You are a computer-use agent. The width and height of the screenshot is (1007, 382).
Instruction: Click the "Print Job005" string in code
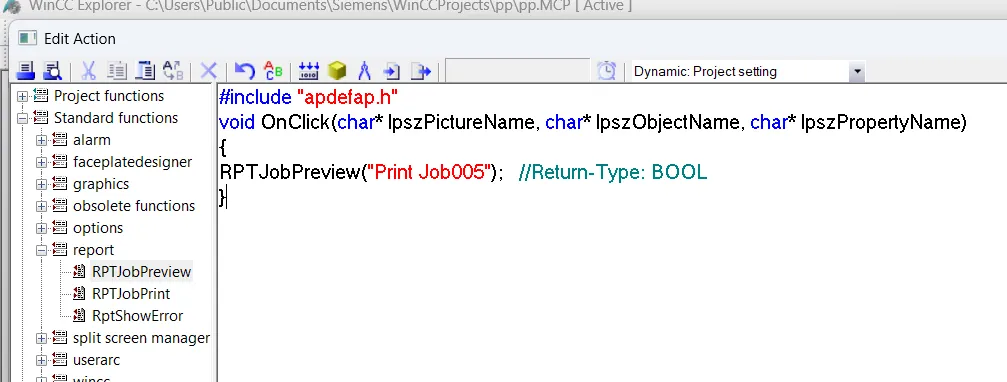tap(428, 172)
